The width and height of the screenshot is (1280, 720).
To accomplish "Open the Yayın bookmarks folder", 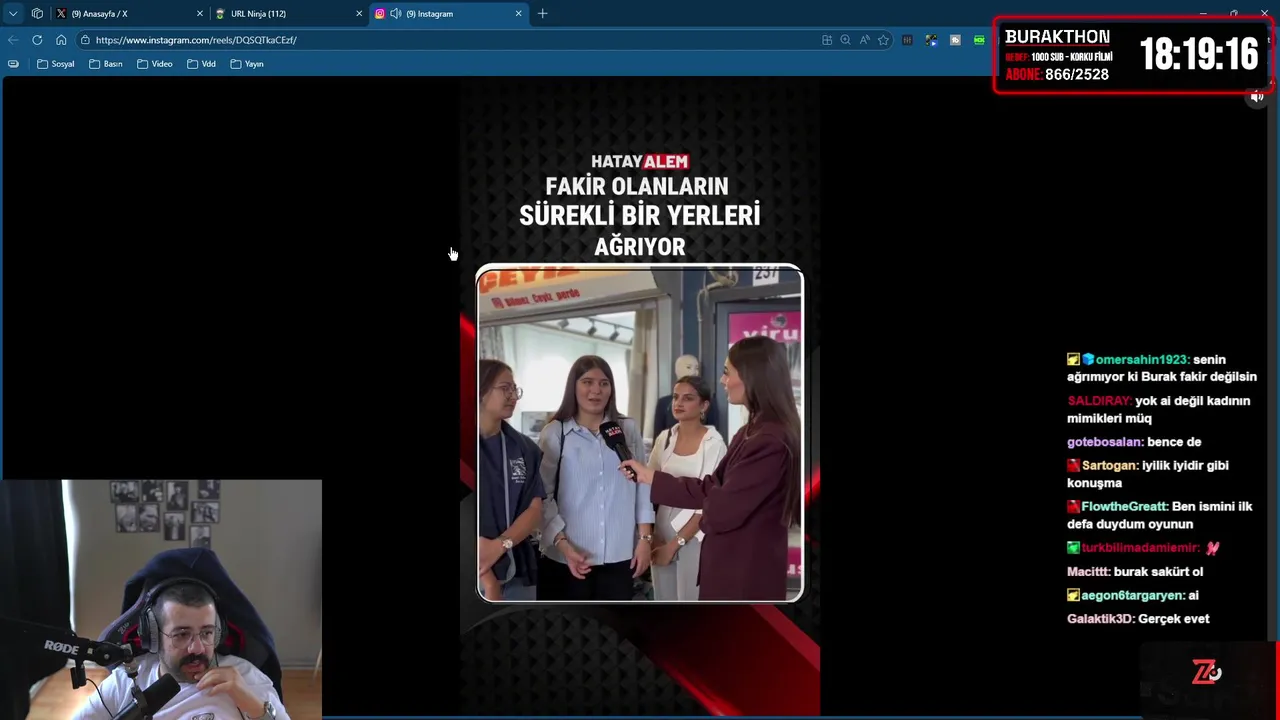I will pyautogui.click(x=247, y=64).
